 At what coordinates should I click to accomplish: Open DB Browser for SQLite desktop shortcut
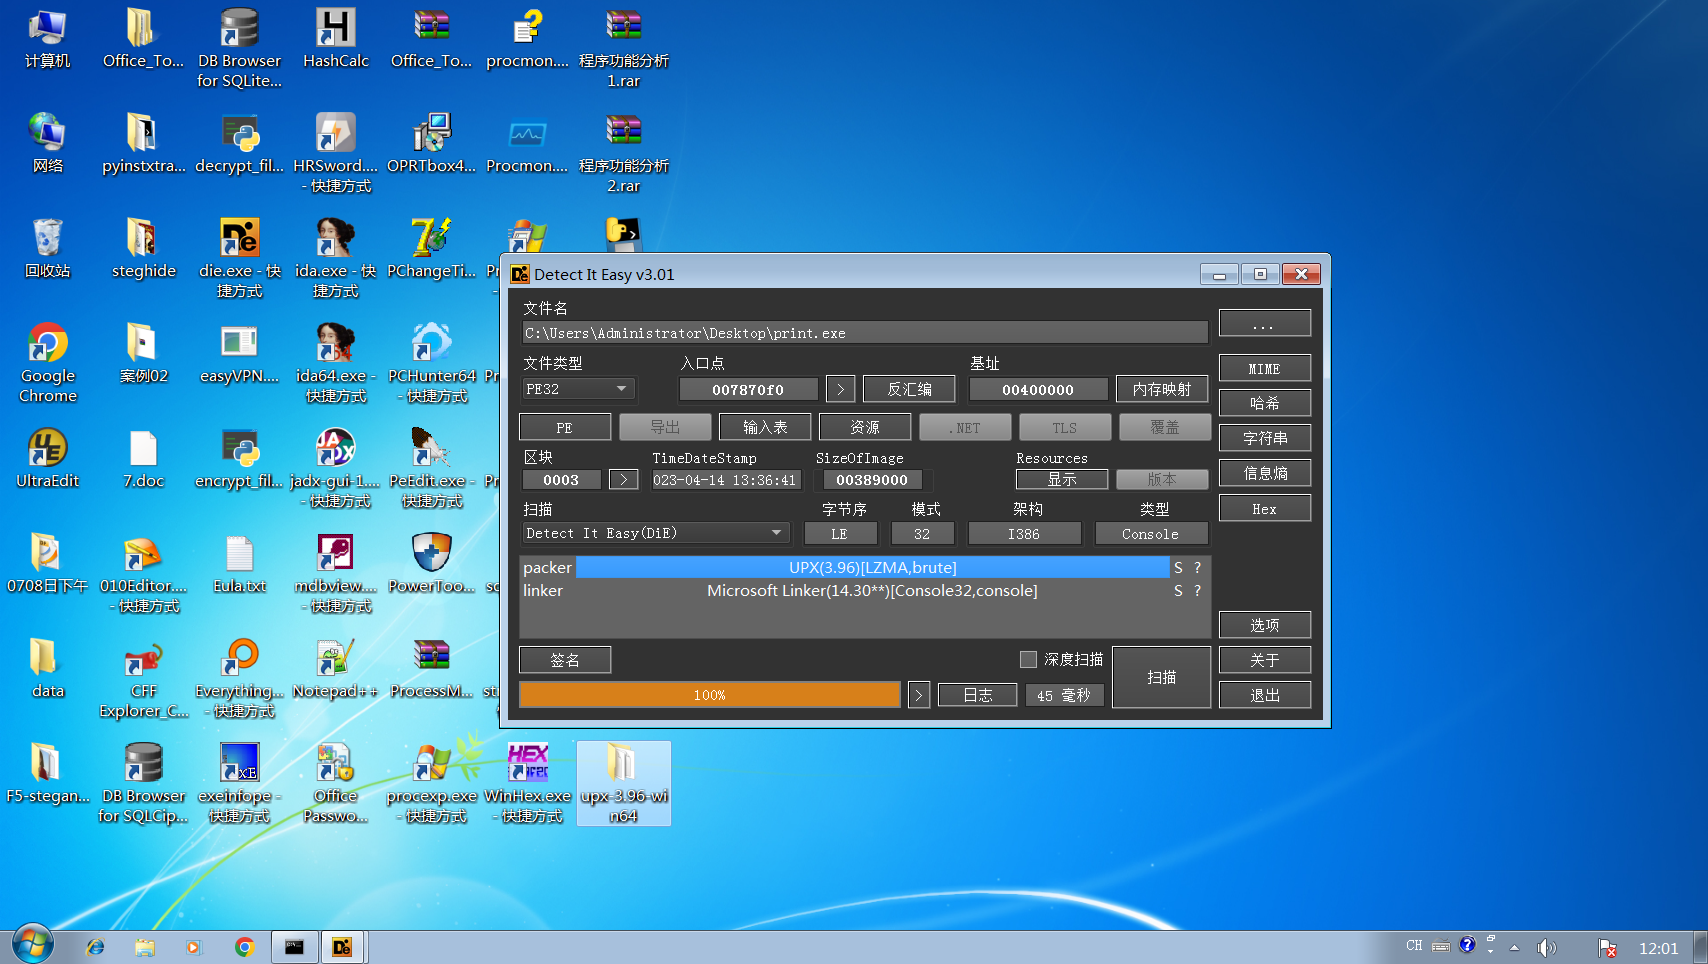[239, 48]
